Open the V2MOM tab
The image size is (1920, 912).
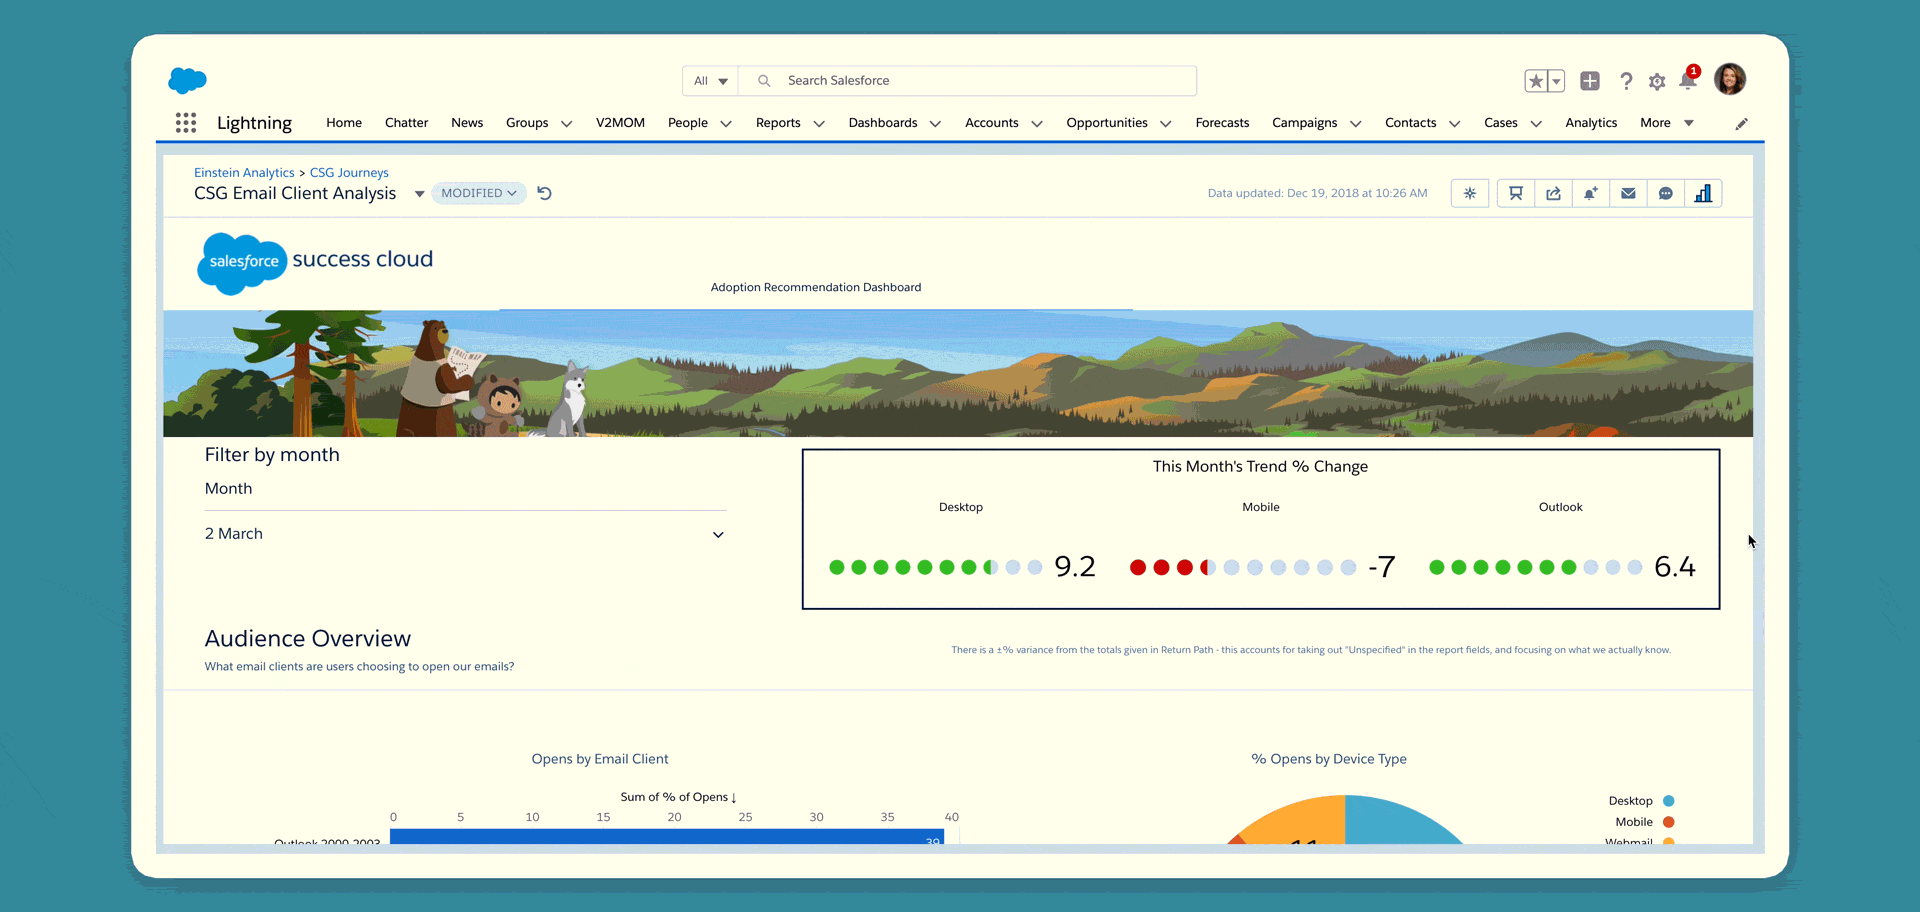coord(620,123)
